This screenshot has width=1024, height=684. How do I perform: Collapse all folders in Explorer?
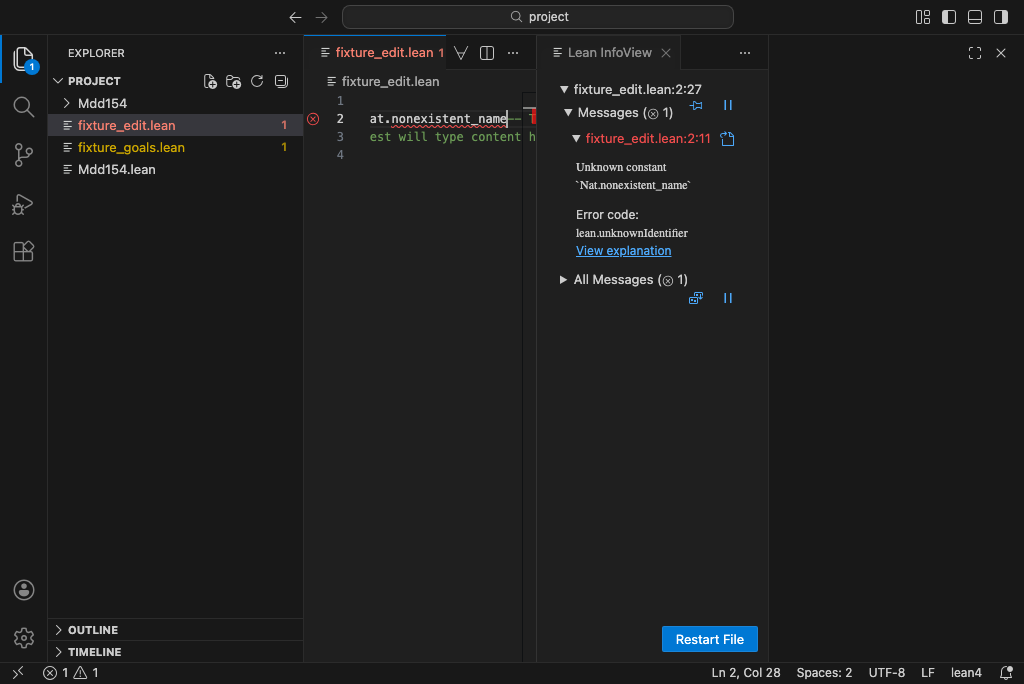281,81
